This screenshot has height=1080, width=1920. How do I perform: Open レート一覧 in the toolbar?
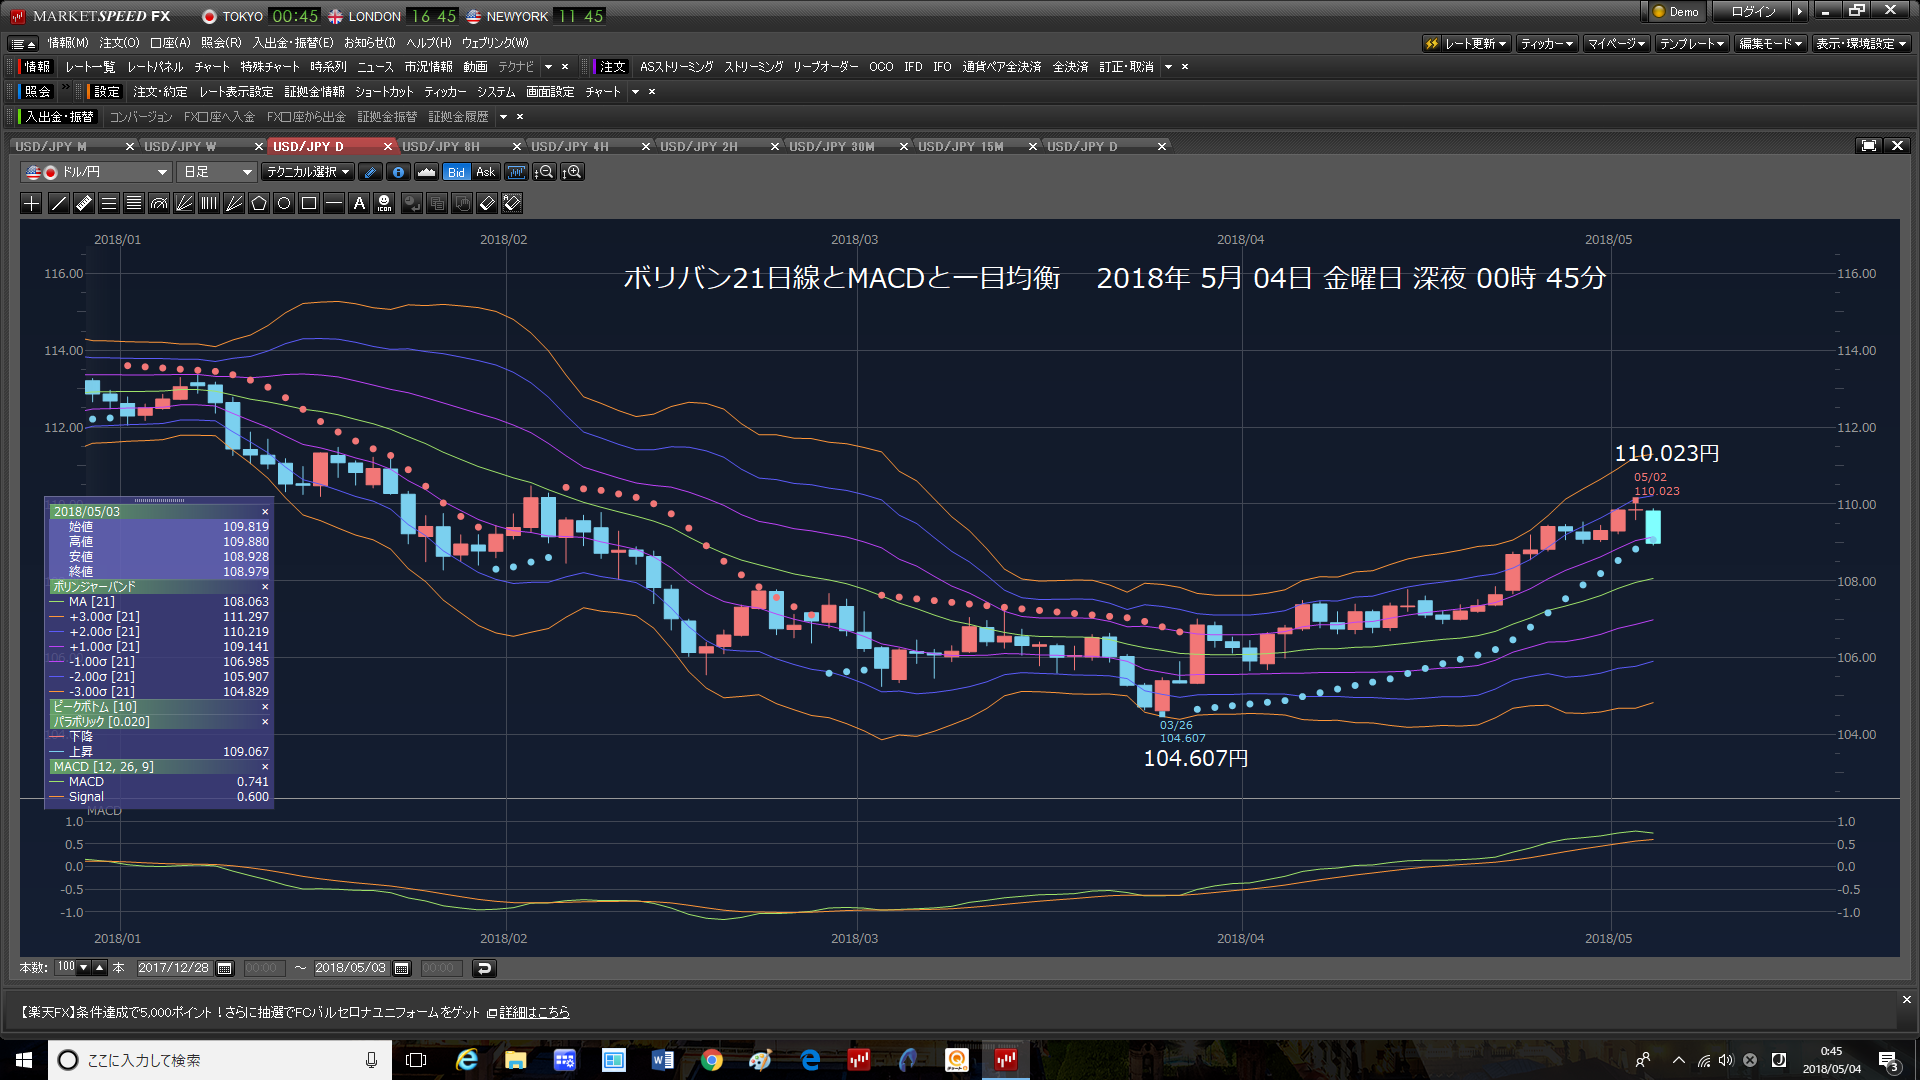90,67
